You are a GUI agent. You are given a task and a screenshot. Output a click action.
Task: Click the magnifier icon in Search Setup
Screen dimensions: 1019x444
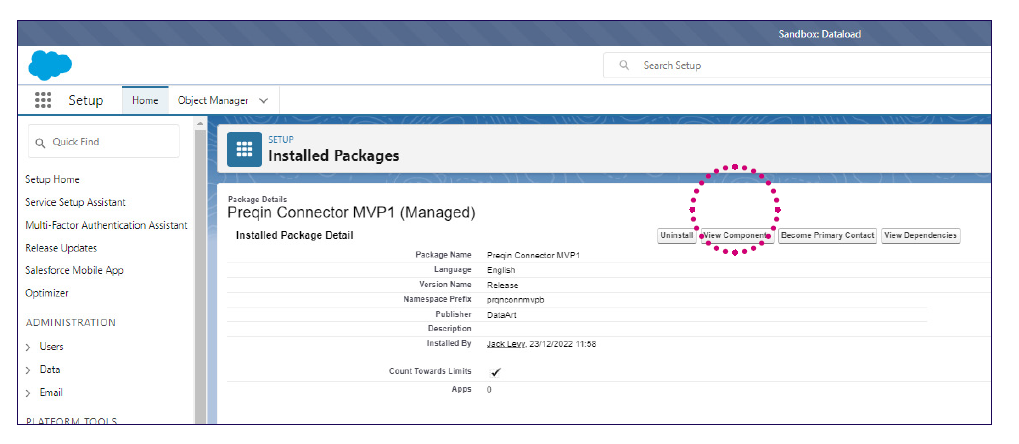pyautogui.click(x=625, y=65)
